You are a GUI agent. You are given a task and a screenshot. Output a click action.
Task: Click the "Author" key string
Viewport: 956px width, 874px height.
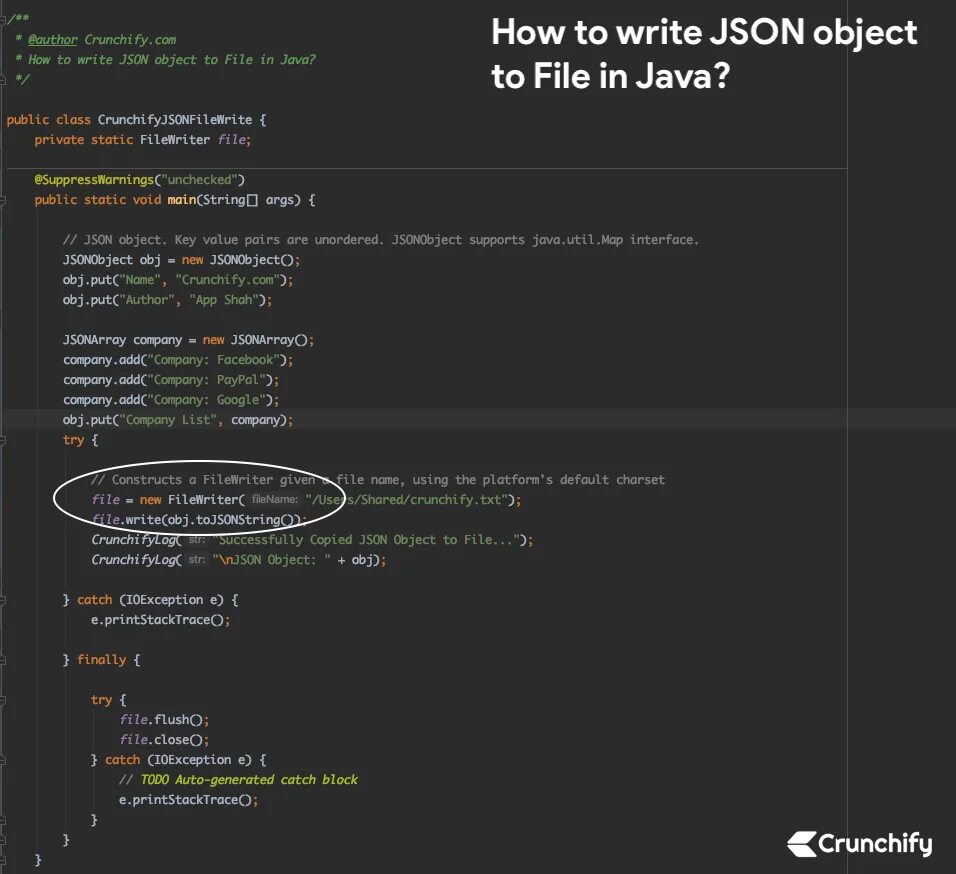tap(147, 300)
